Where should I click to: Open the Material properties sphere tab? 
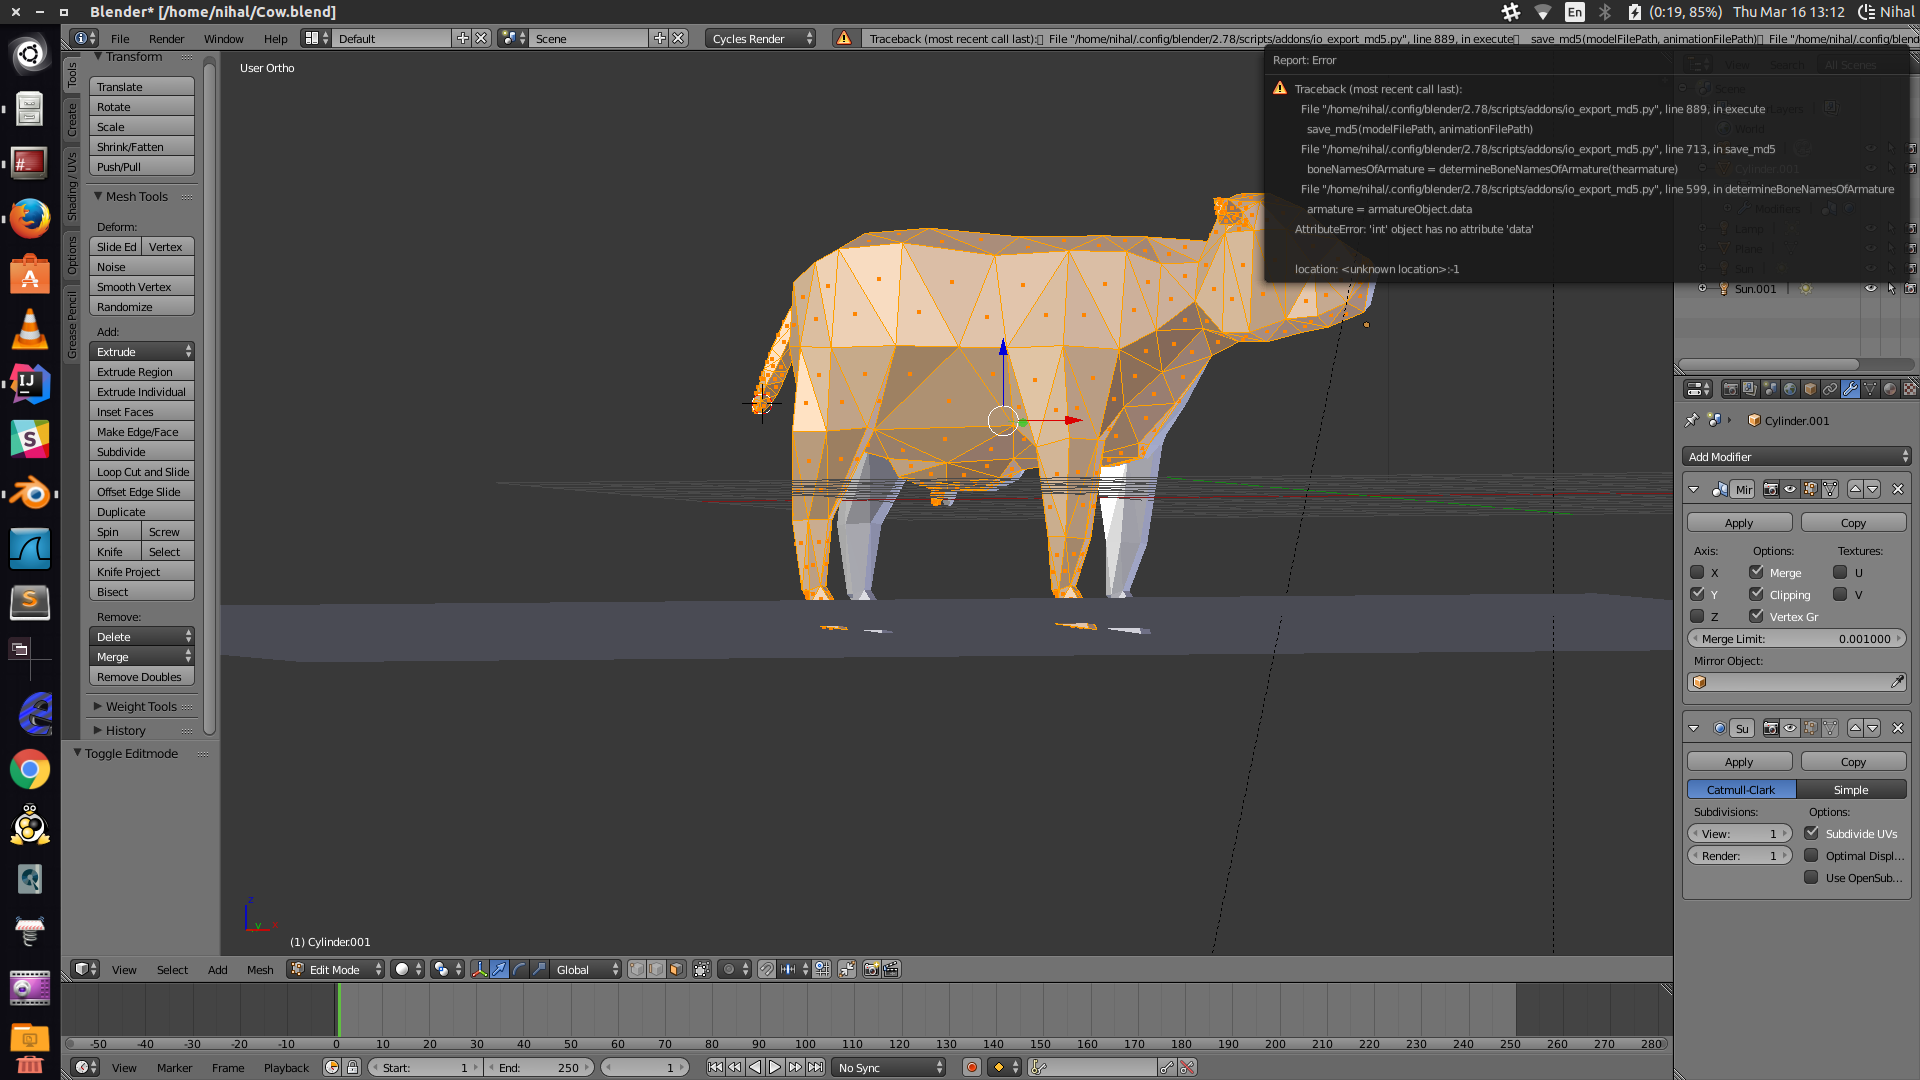1890,389
